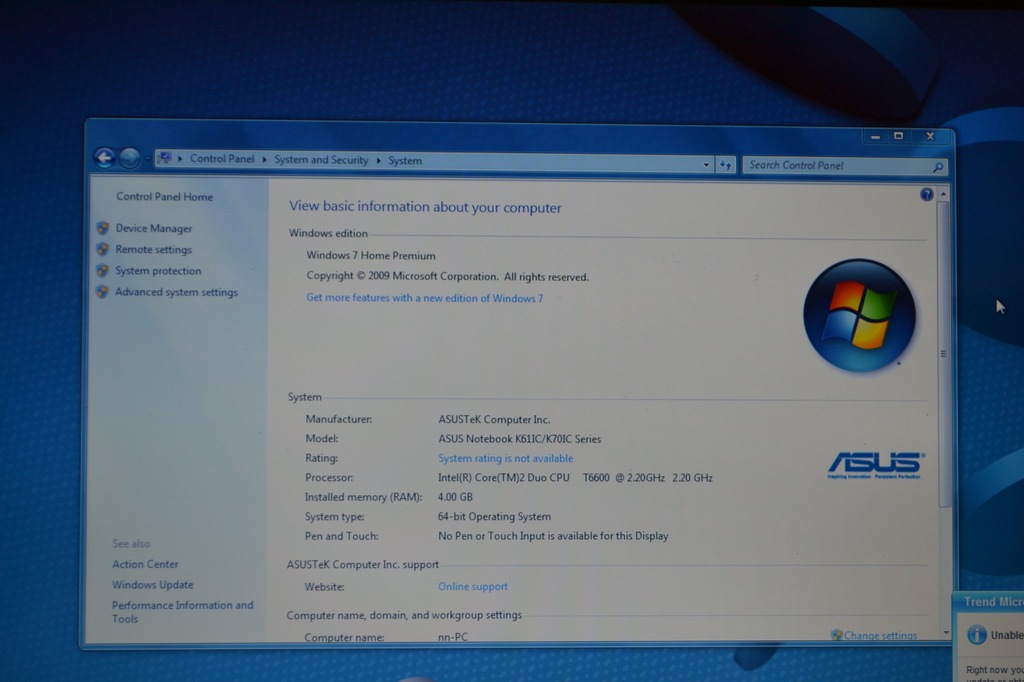1024x682 pixels.
Task: Click shield icon beside Remote settings
Action: coord(103,249)
